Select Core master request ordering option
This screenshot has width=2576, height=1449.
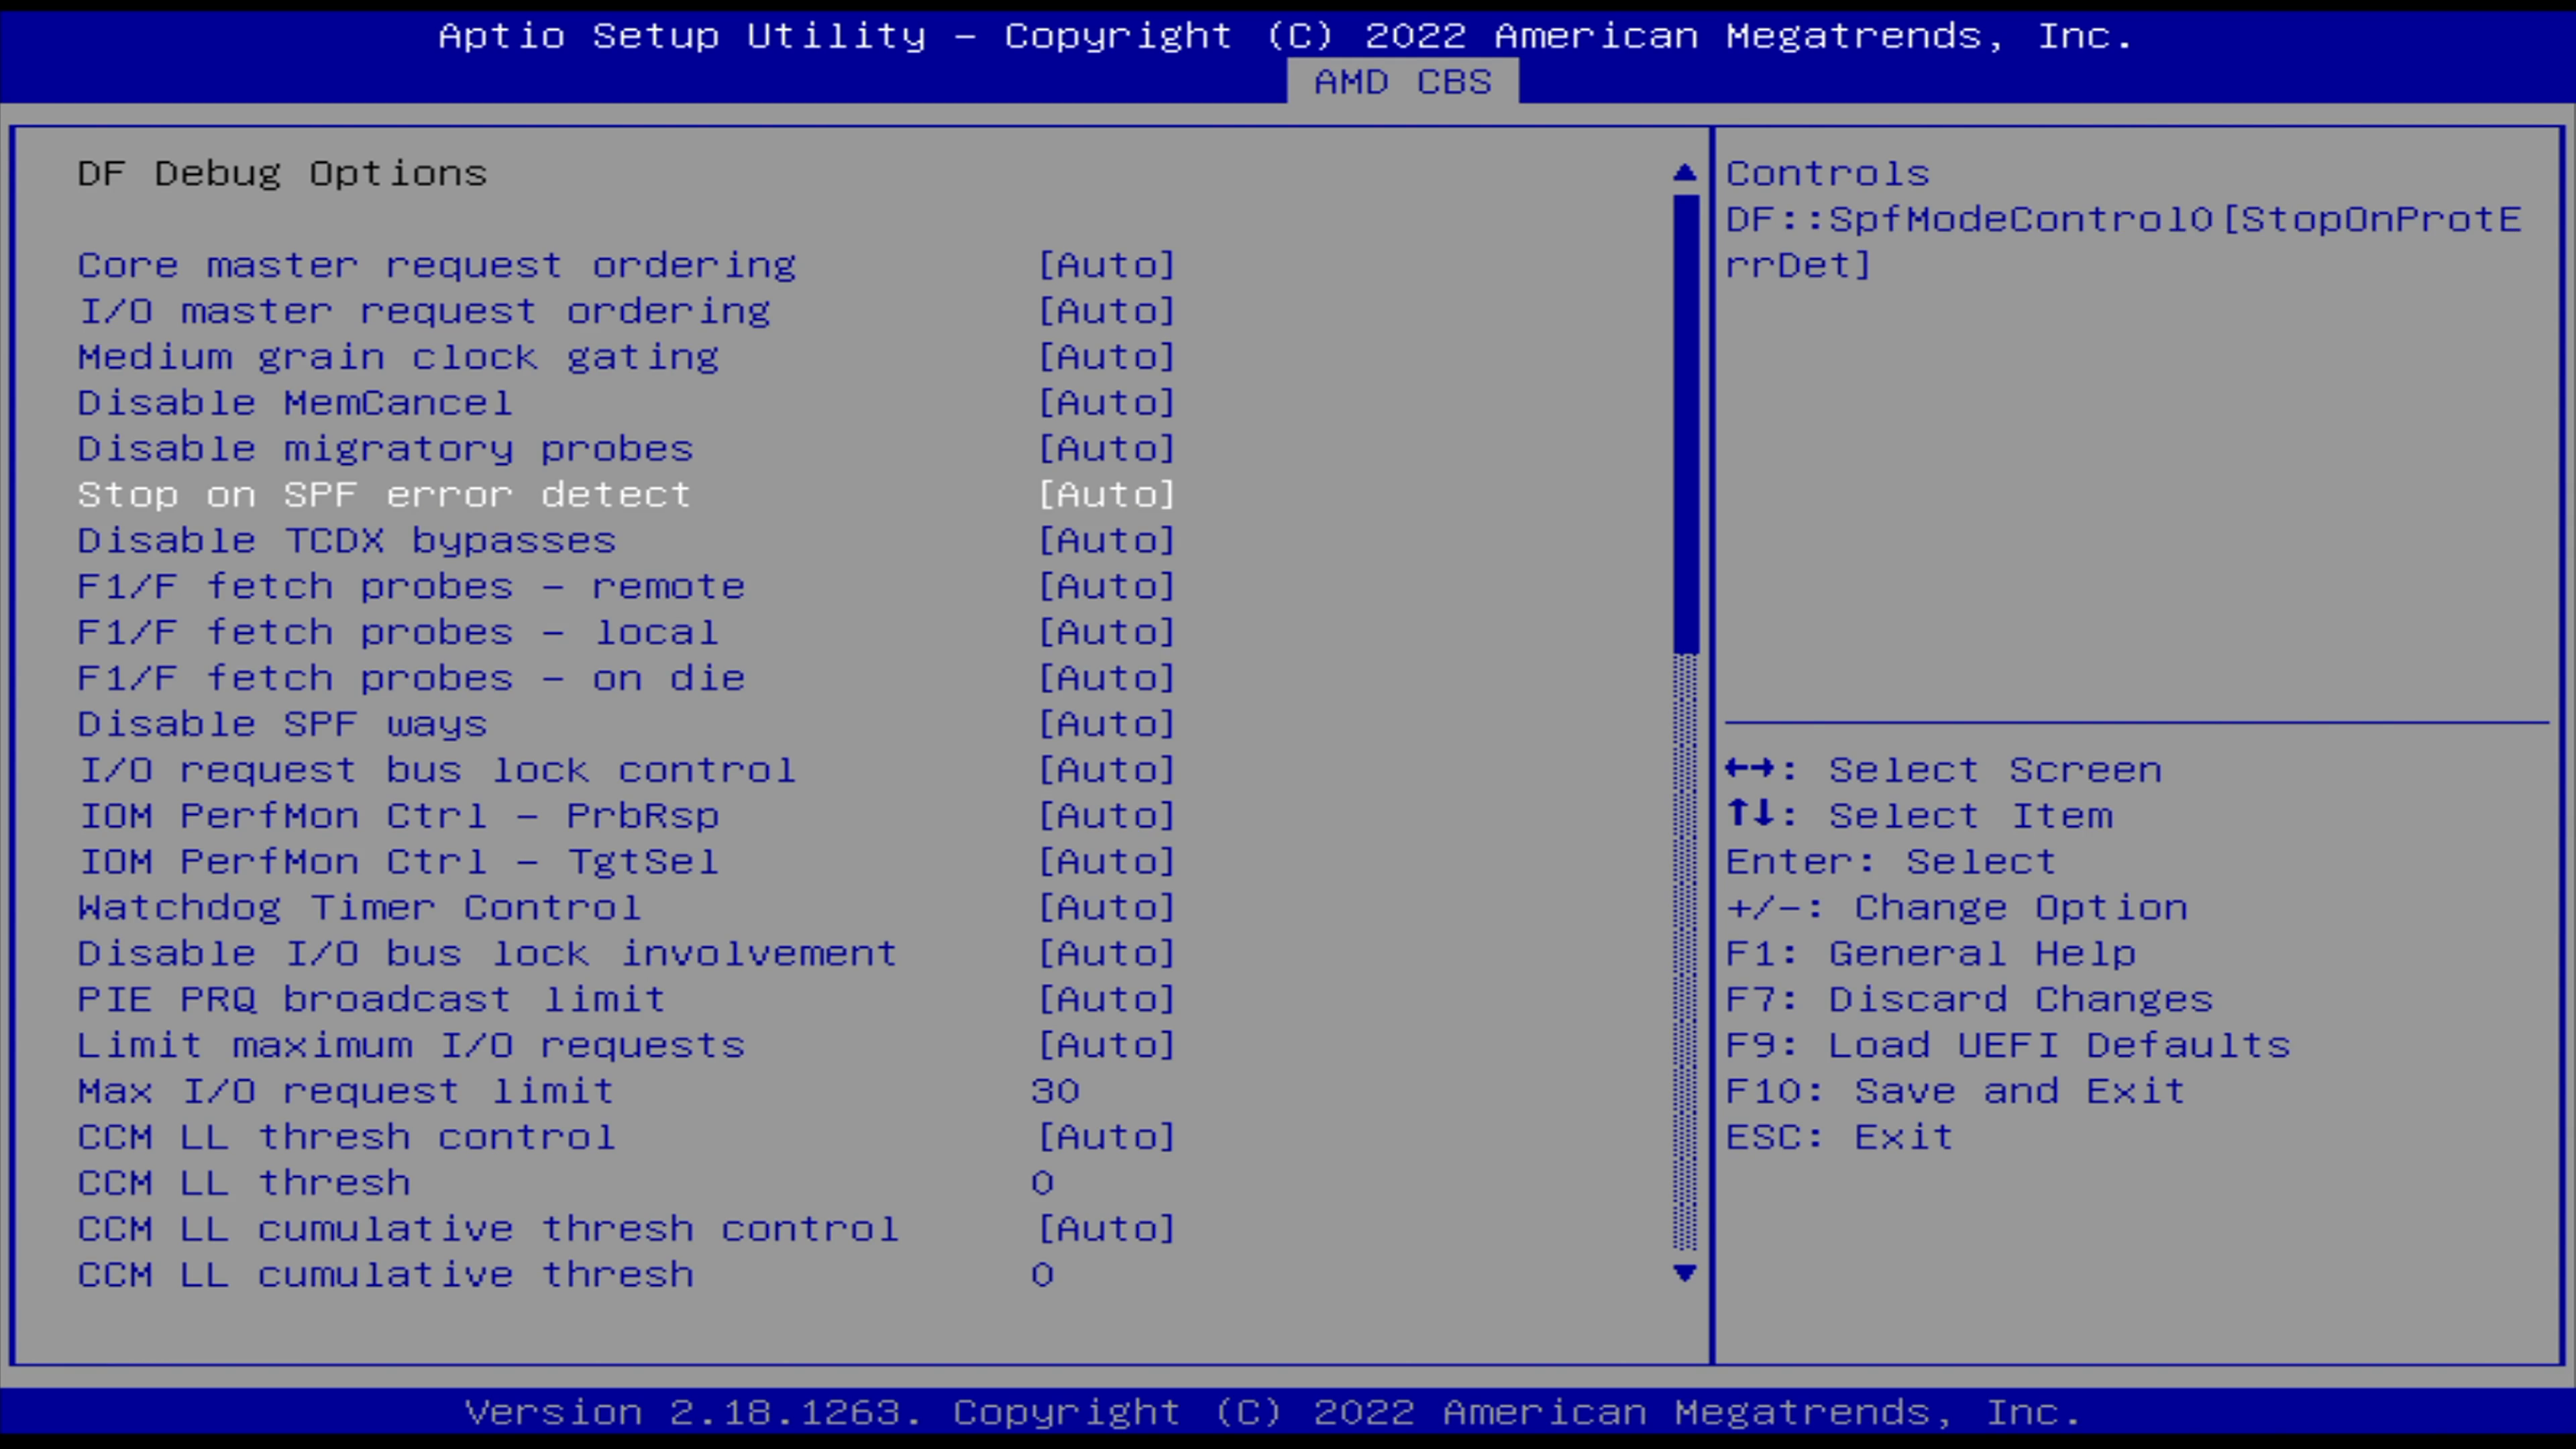pyautogui.click(x=437, y=265)
